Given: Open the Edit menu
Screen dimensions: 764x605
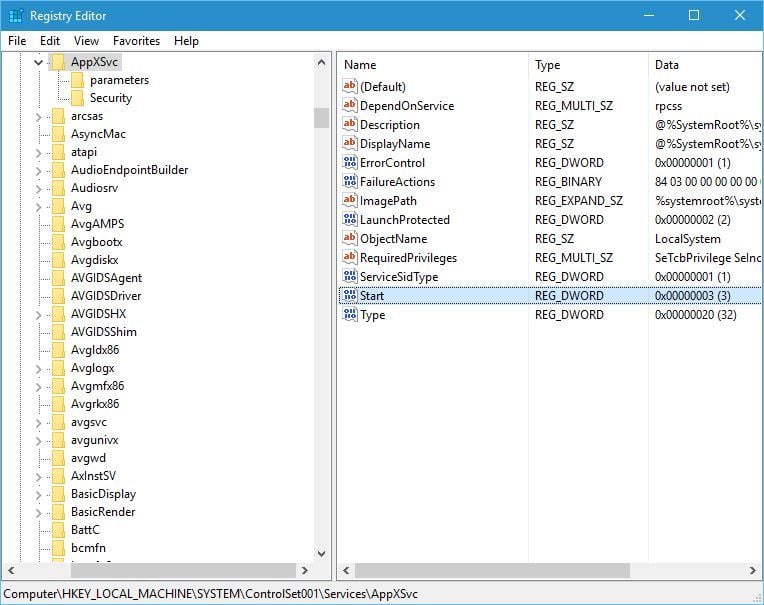Looking at the screenshot, I should point(50,41).
